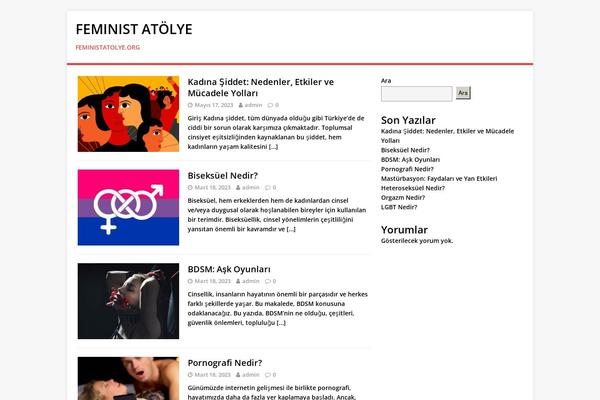Image resolution: width=600 pixels, height=400 pixels.
Task: Open sidebar link 'LGBT Nedir?'
Action: click(x=399, y=207)
